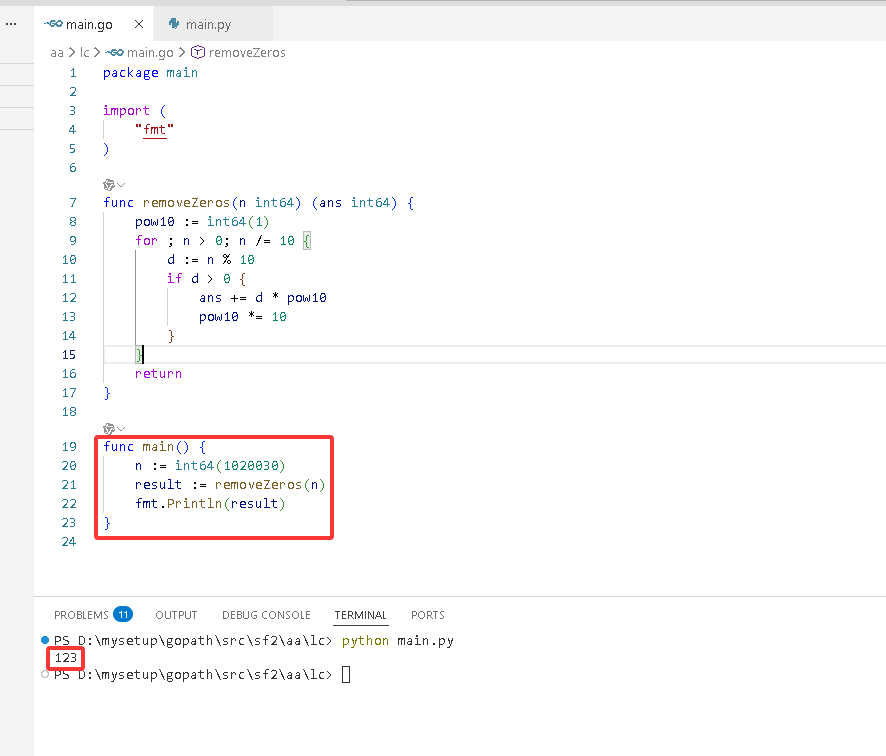886x756 pixels.
Task: Click the terminal input cursor at the prompt
Action: 346,675
